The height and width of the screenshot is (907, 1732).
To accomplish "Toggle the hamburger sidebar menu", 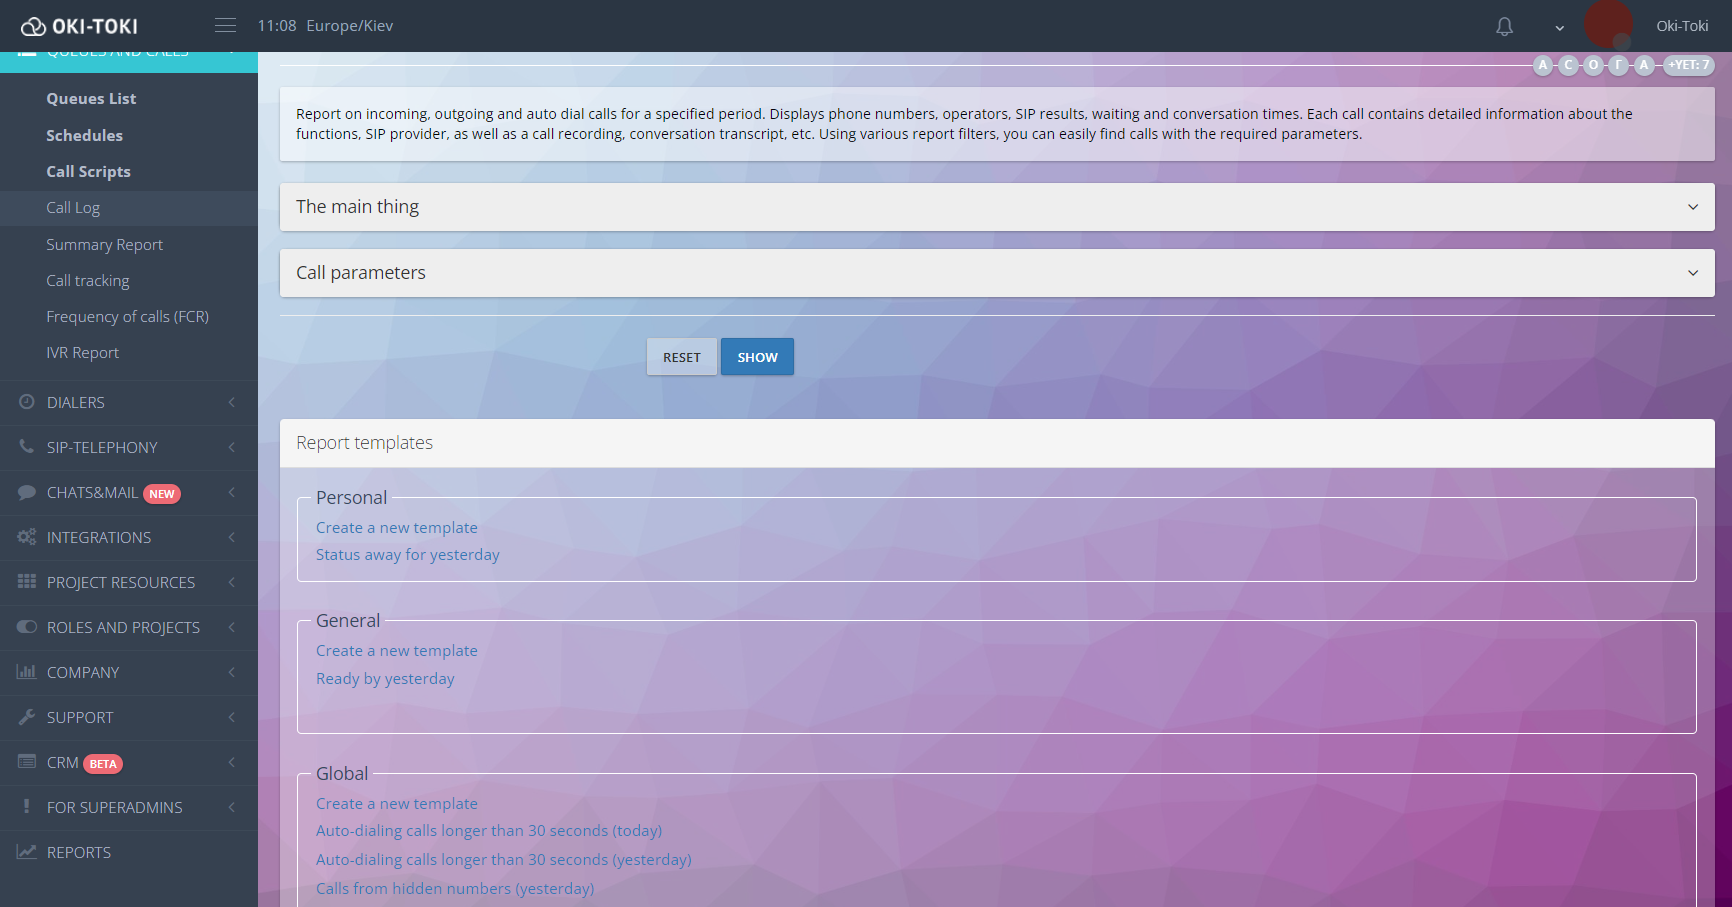I will pos(226,25).
